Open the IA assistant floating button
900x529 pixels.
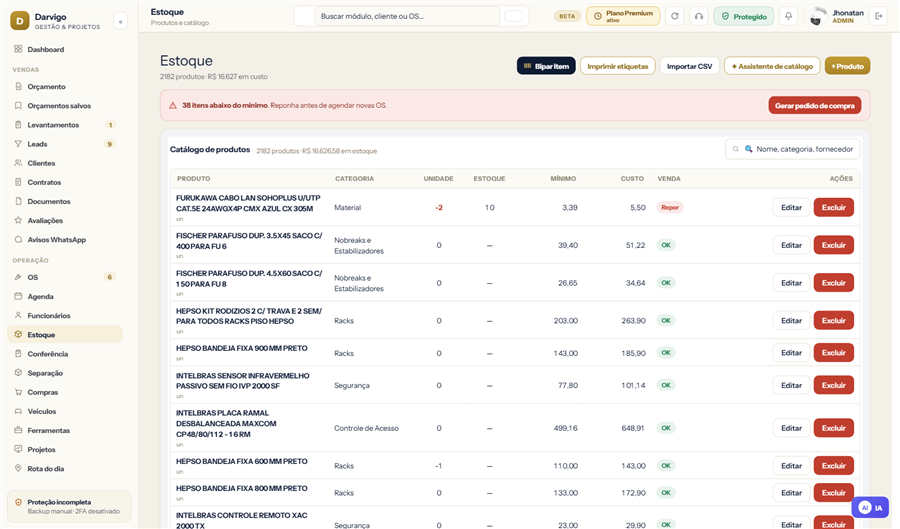[870, 508]
